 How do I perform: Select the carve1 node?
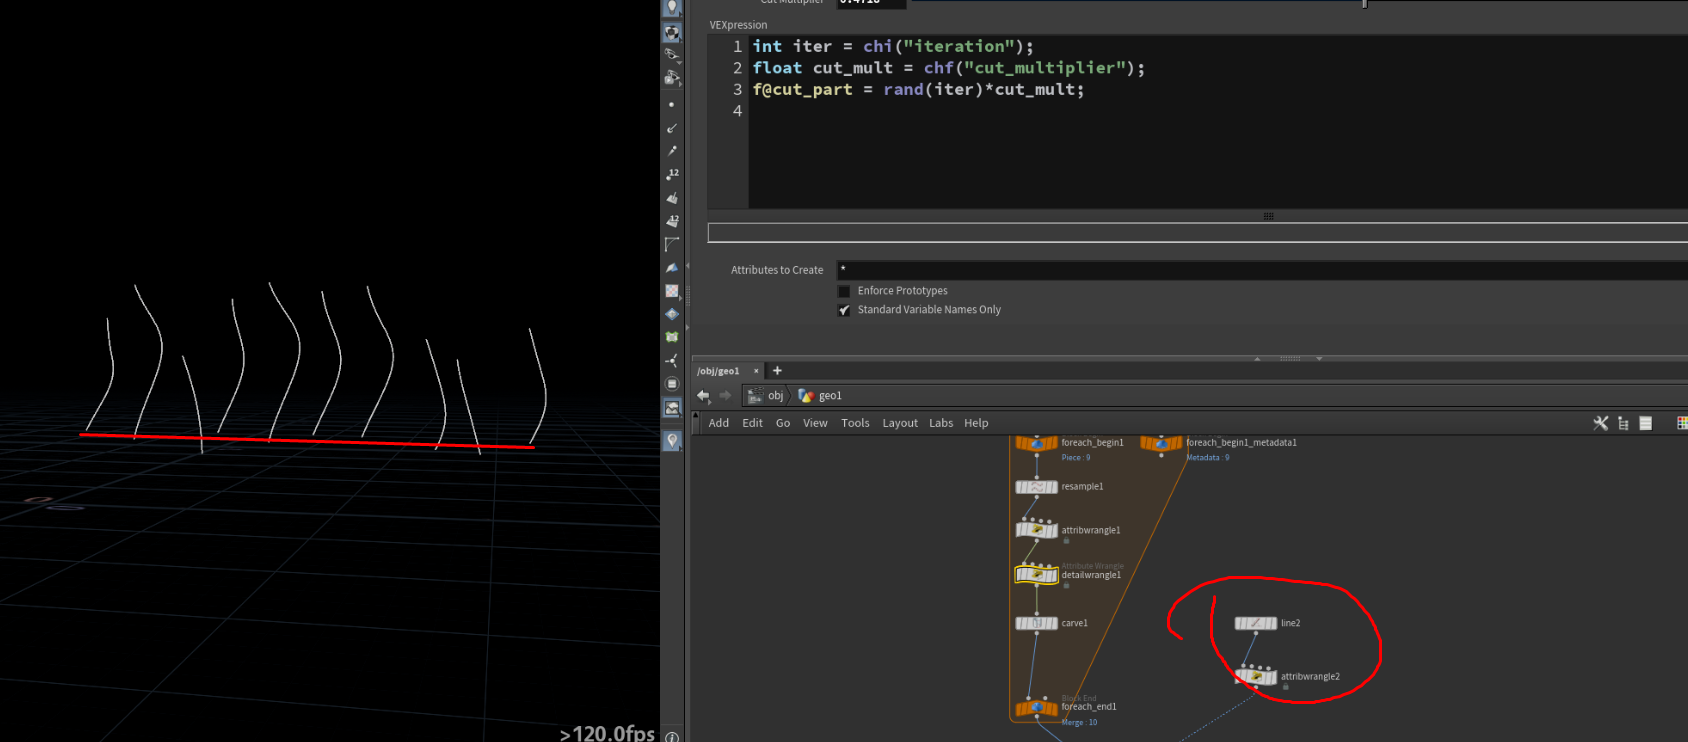point(1037,623)
